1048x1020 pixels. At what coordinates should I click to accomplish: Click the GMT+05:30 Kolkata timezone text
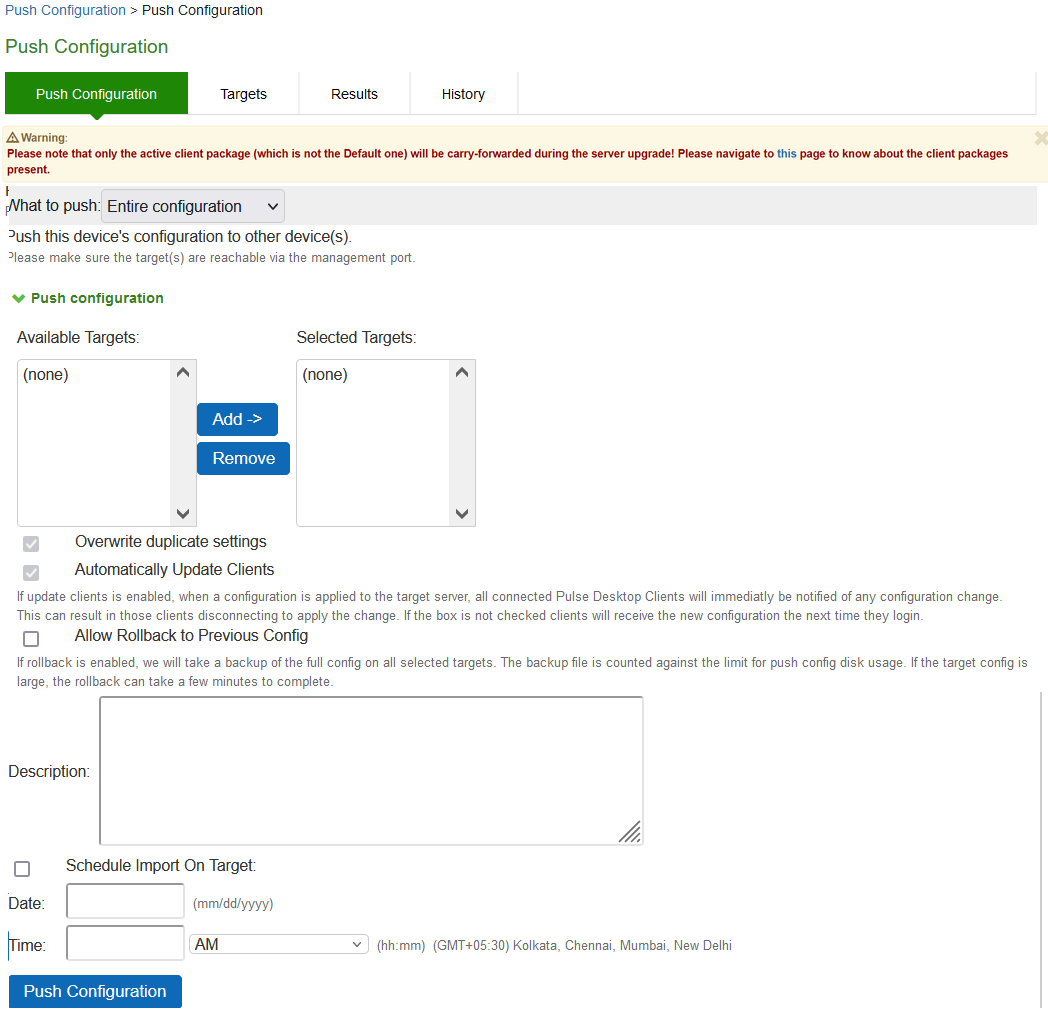582,945
